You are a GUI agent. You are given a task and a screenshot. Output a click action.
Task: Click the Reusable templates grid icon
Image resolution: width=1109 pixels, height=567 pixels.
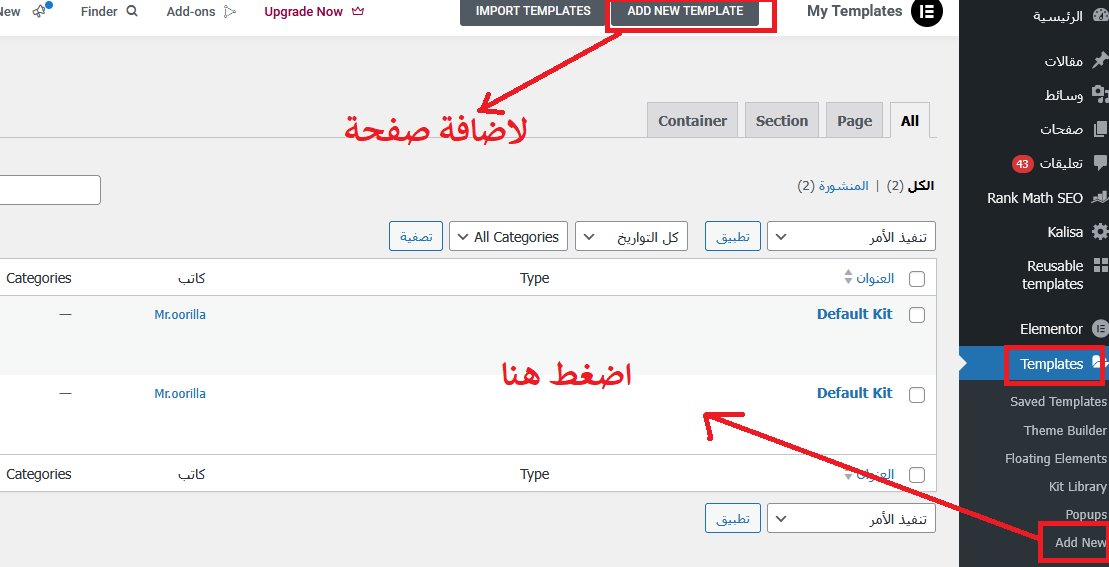pos(1100,265)
